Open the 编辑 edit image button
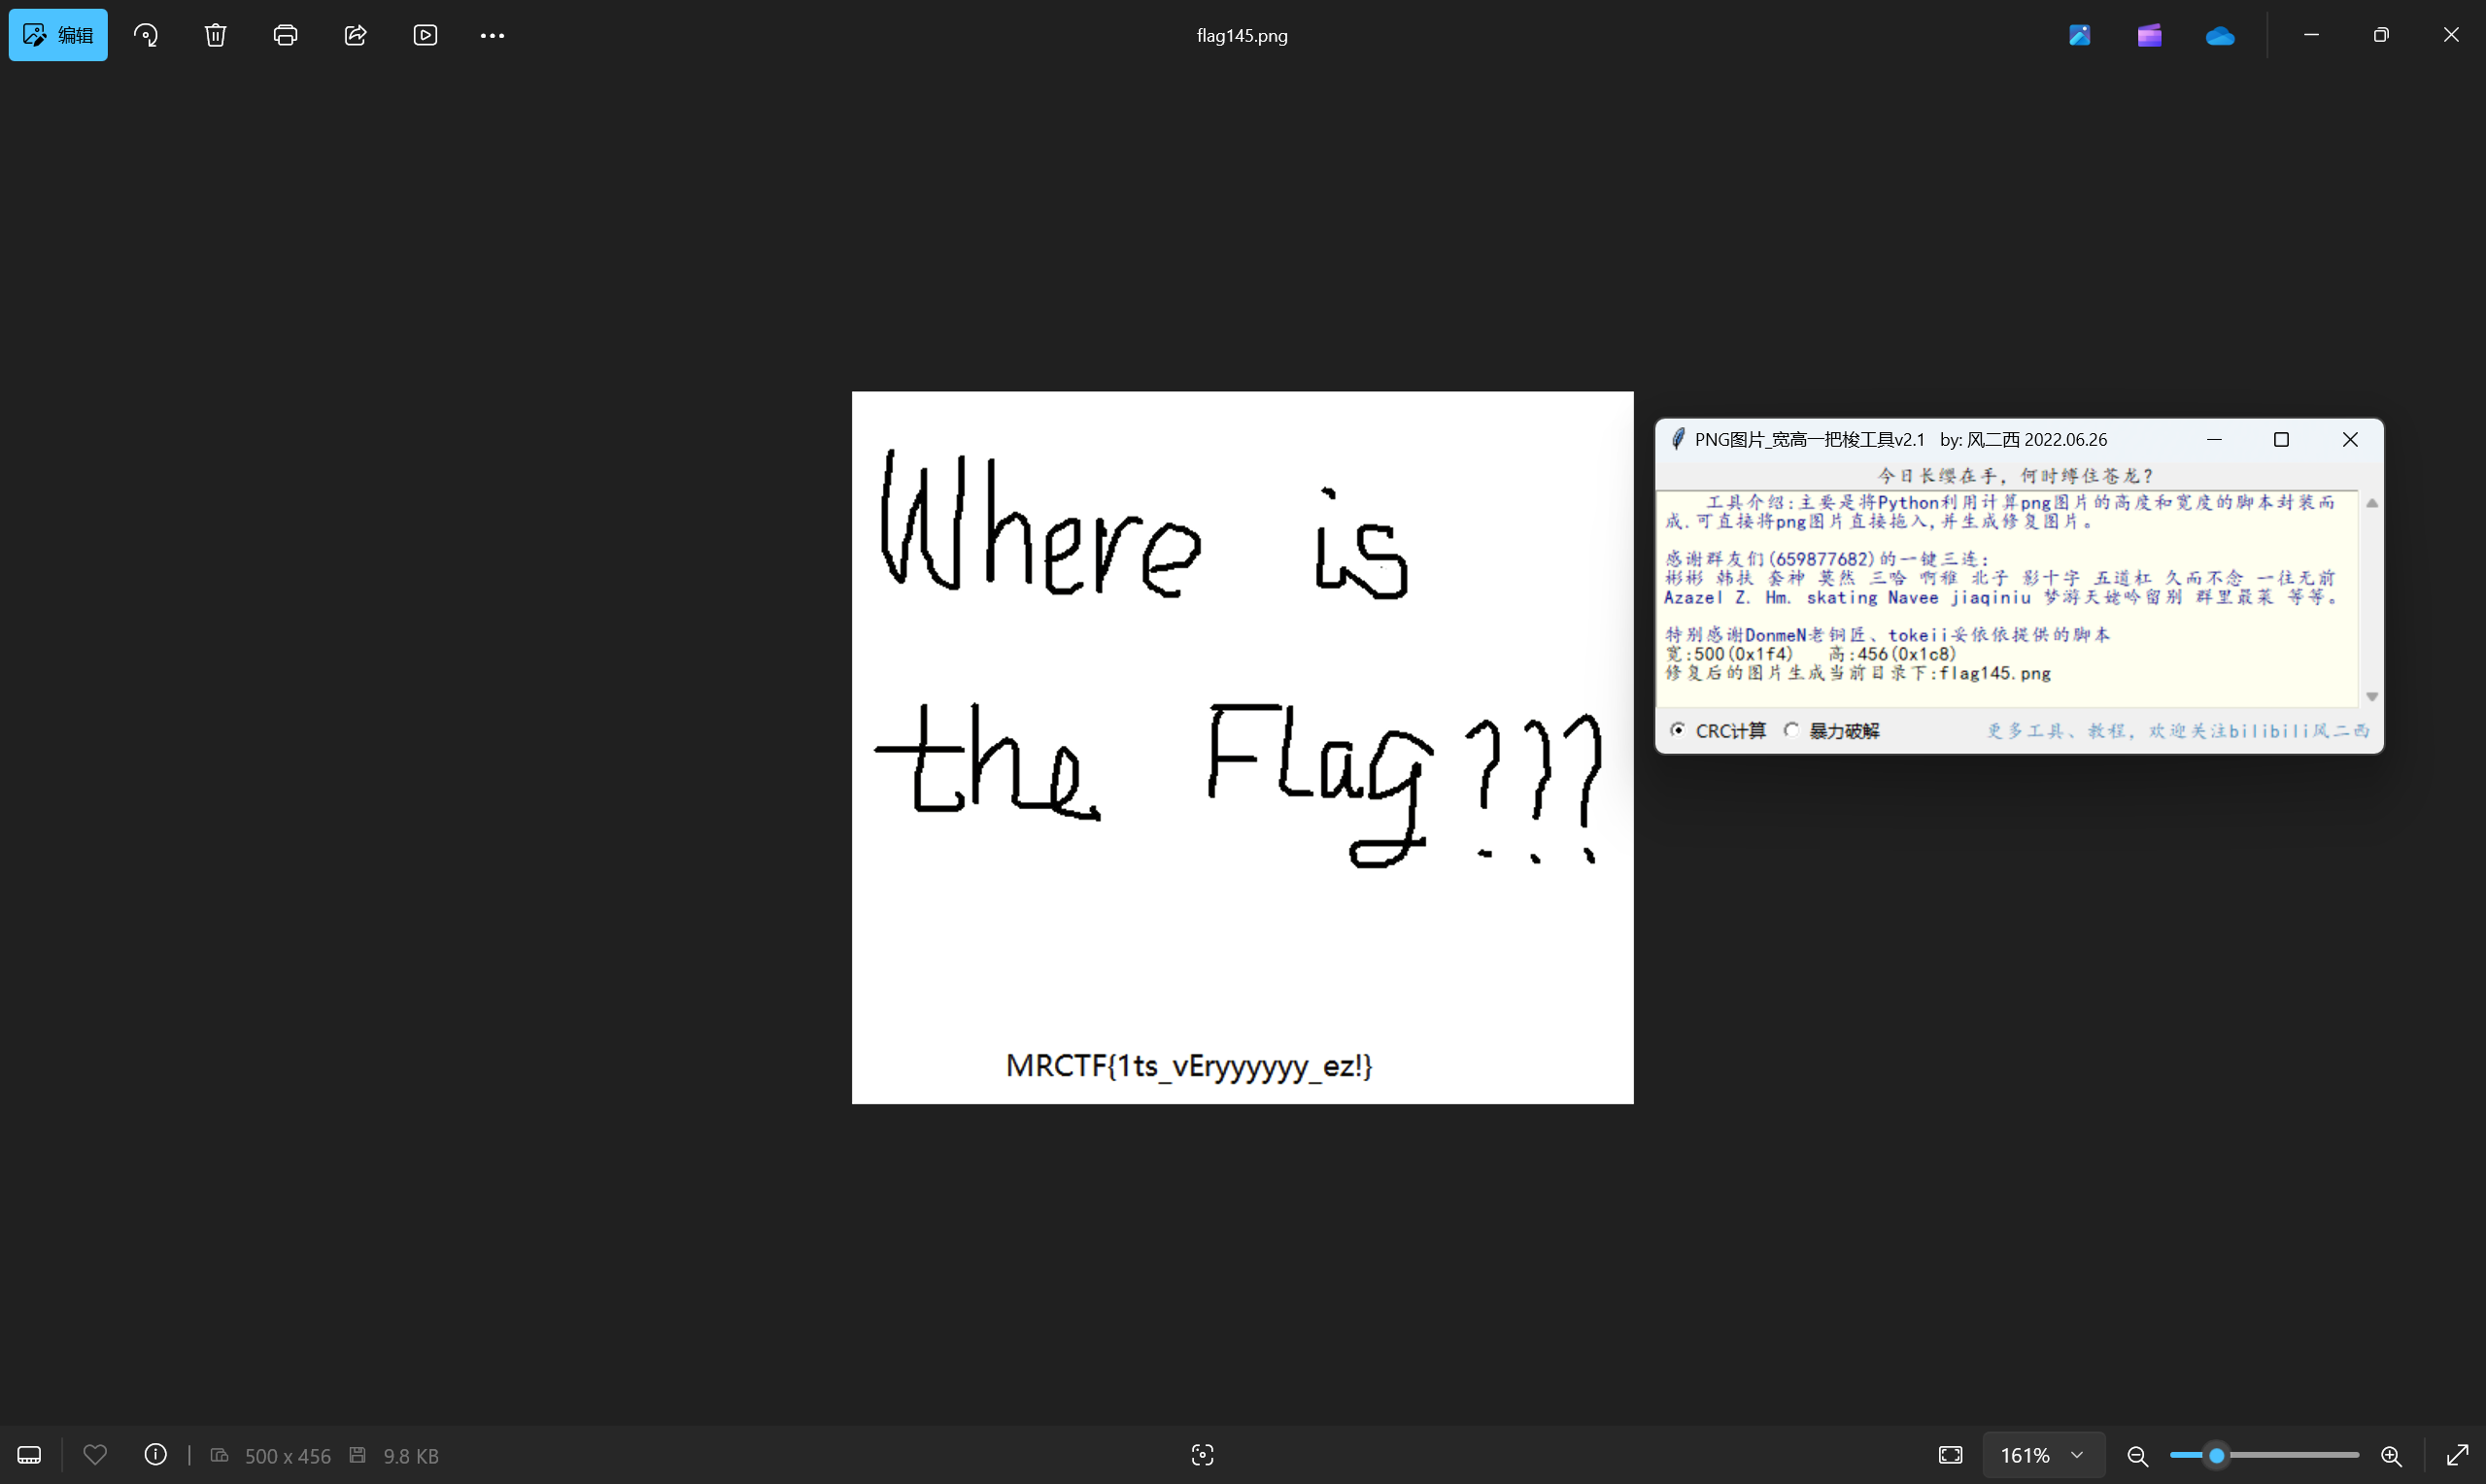2486x1484 pixels. 58,35
